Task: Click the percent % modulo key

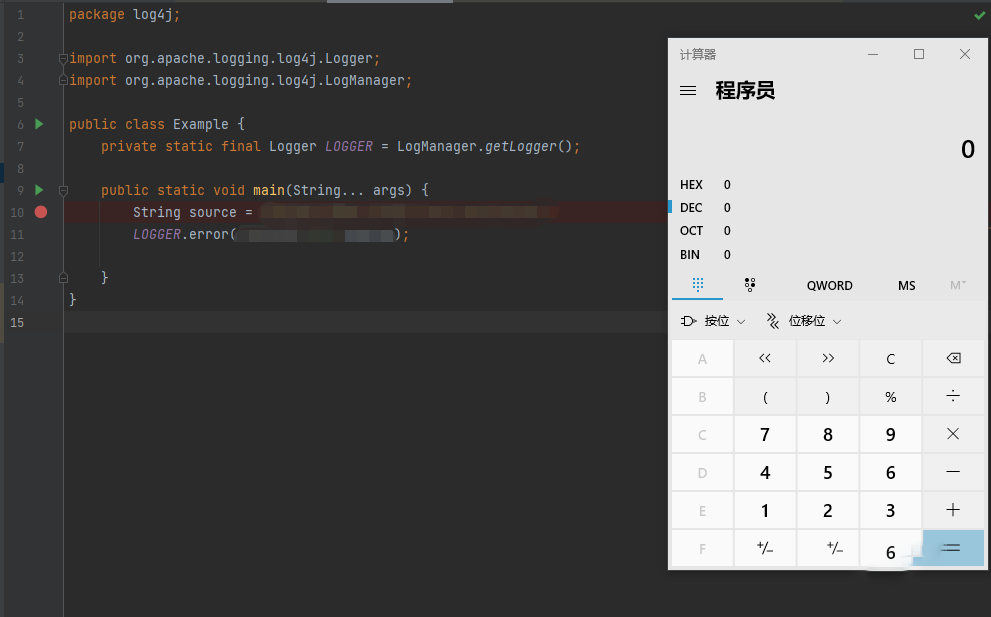Action: (x=891, y=396)
